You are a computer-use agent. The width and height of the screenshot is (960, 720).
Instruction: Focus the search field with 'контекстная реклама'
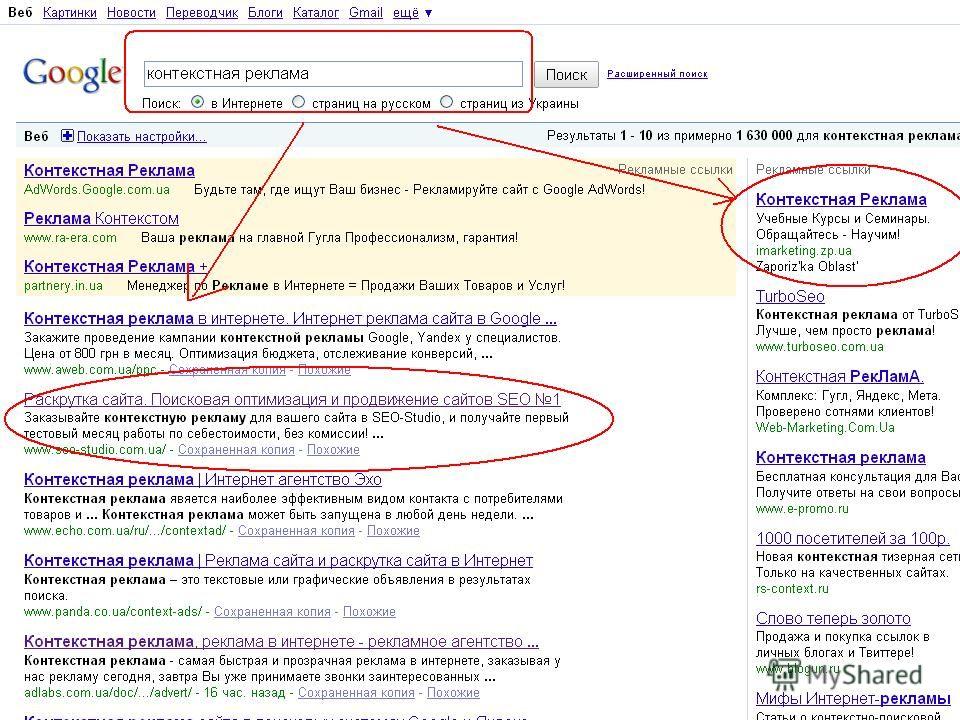click(x=333, y=74)
